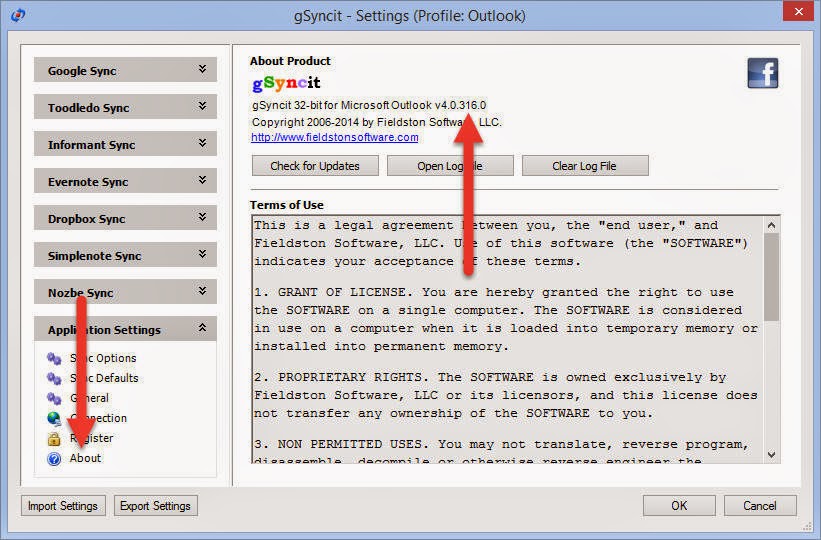Screen dimensions: 821x540
Task: Click the question mark icon beside About
Action: click(54, 458)
